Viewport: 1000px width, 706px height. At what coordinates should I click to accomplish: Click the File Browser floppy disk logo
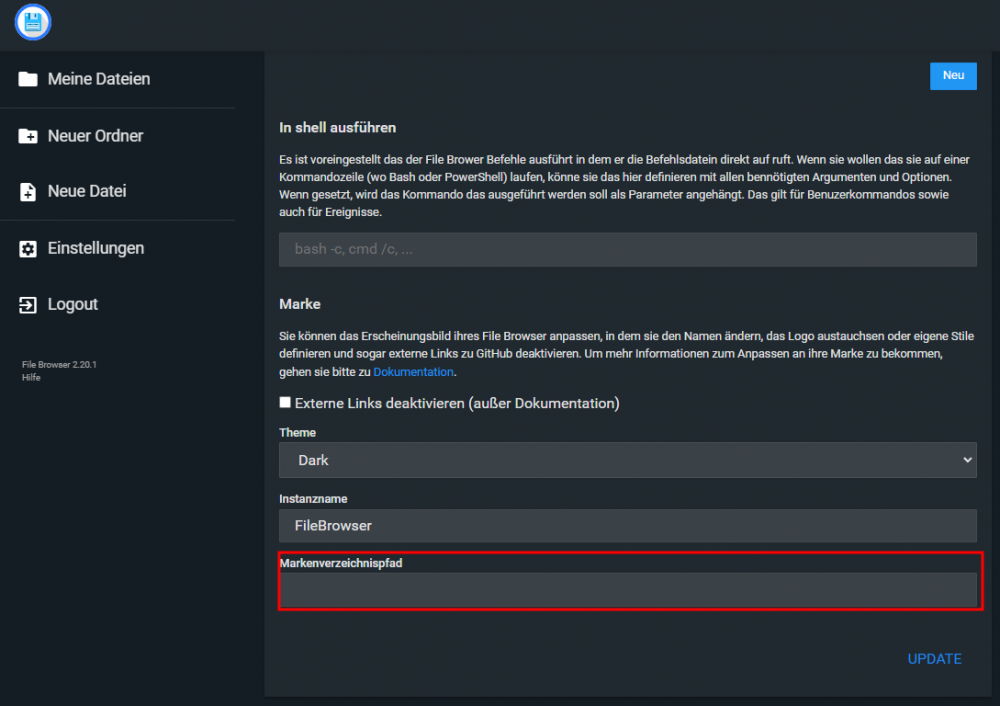point(33,22)
